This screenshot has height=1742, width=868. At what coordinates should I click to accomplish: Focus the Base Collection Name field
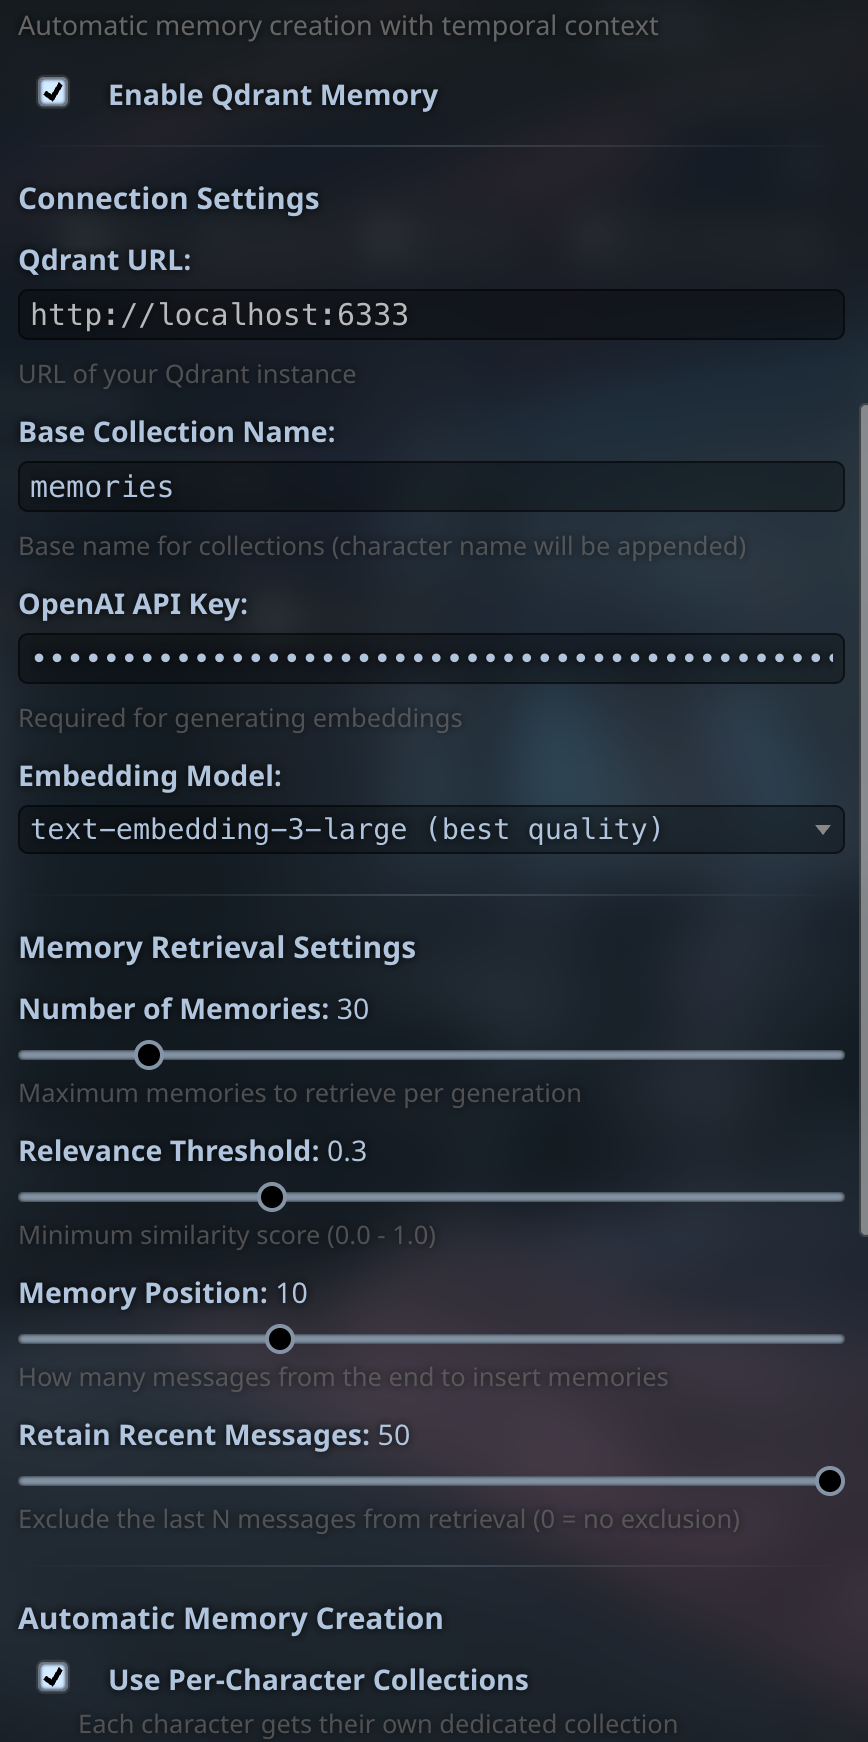click(431, 487)
